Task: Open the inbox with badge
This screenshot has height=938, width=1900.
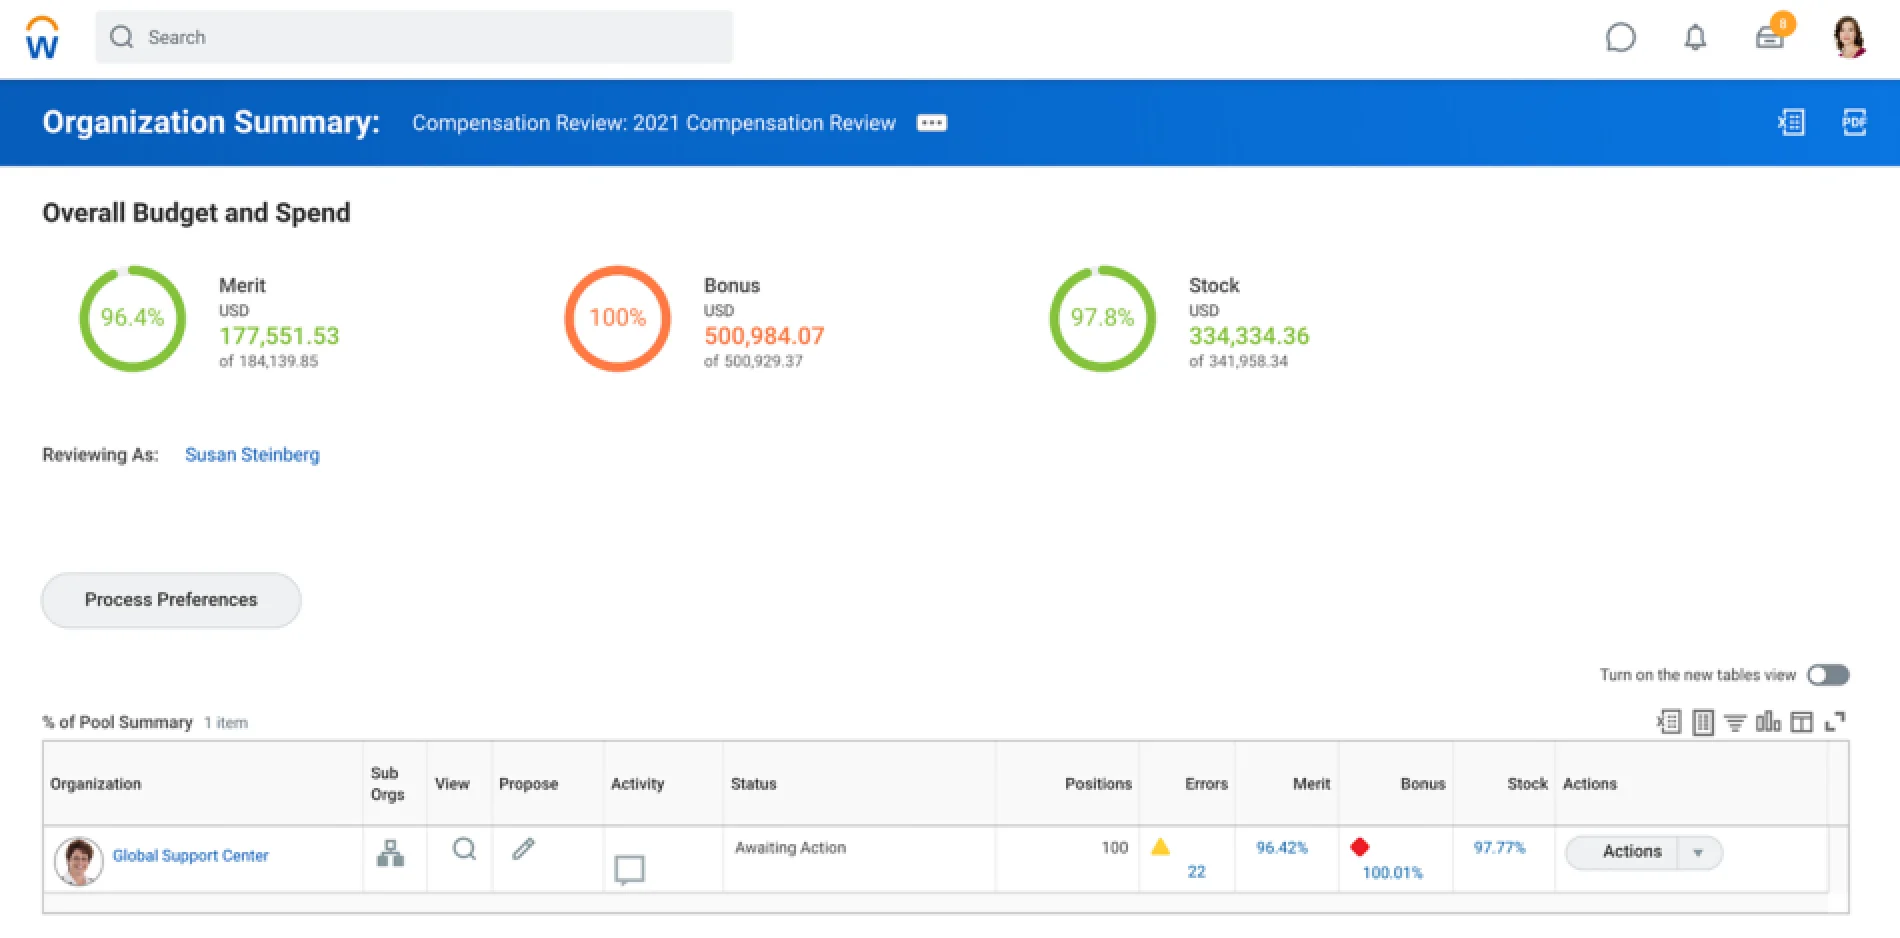Action: pos(1771,36)
